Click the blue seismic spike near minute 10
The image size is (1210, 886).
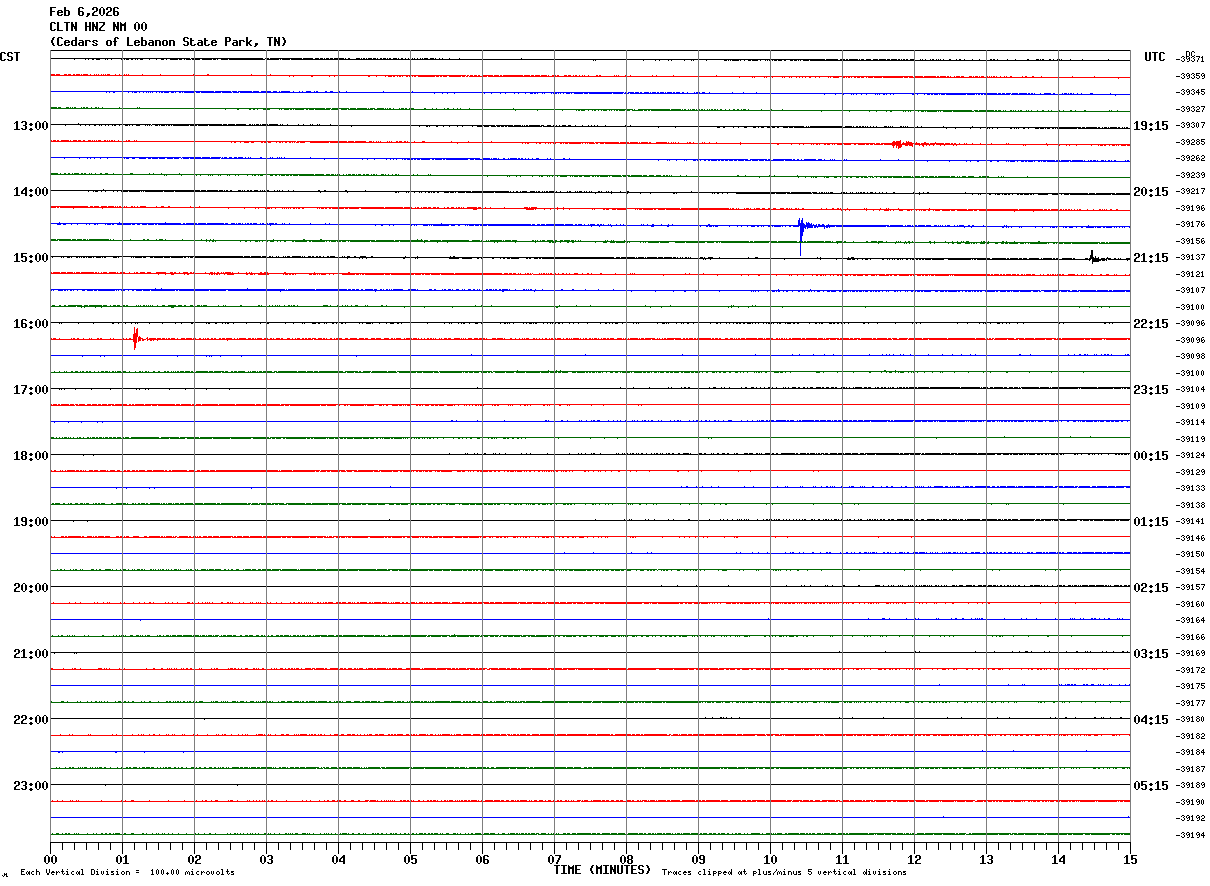[x=801, y=236]
